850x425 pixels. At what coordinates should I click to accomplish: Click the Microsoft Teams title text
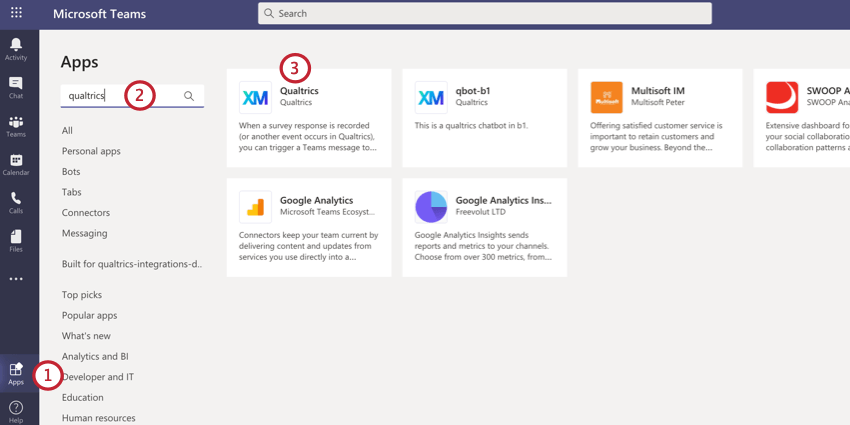click(99, 14)
